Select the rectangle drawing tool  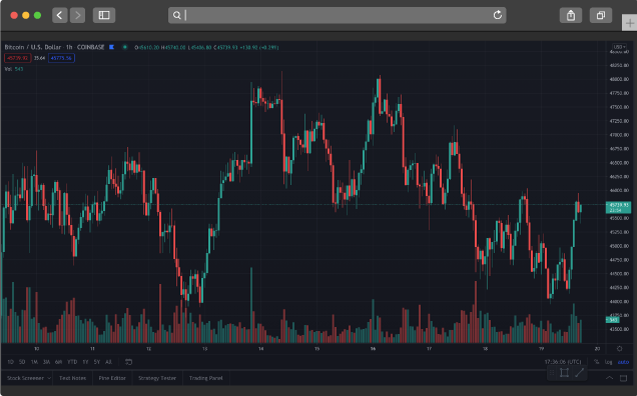click(564, 372)
